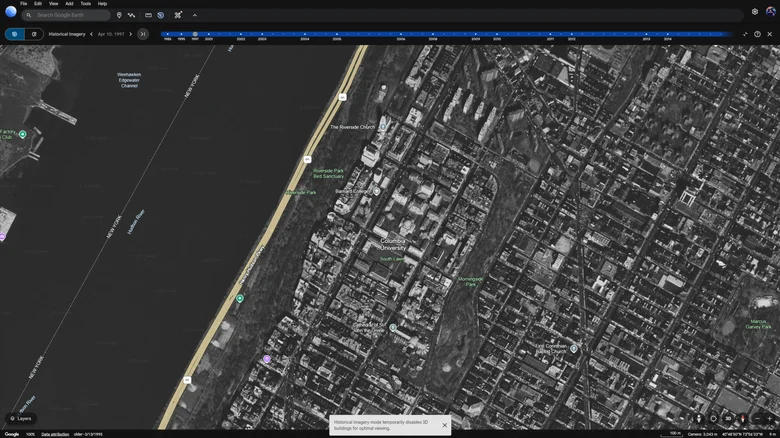Close the historical imagery bar
This screenshot has width=780, height=438.
(770, 34)
